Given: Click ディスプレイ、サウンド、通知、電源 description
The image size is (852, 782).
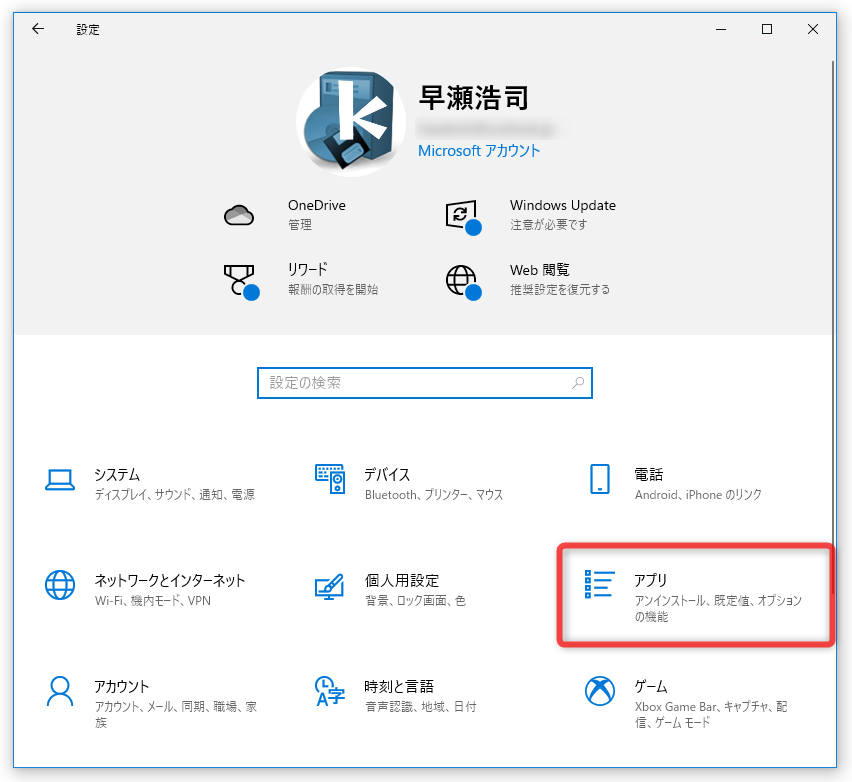Looking at the screenshot, I should tap(174, 495).
